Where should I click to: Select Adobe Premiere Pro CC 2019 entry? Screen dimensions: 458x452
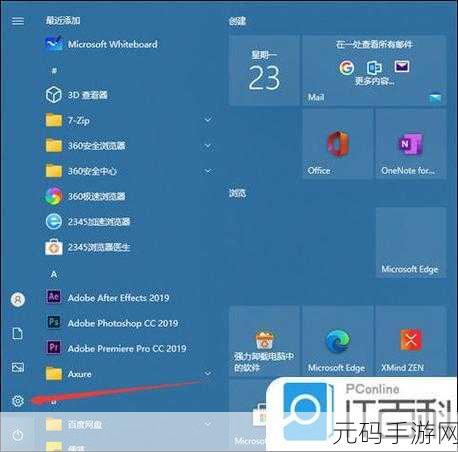127,348
